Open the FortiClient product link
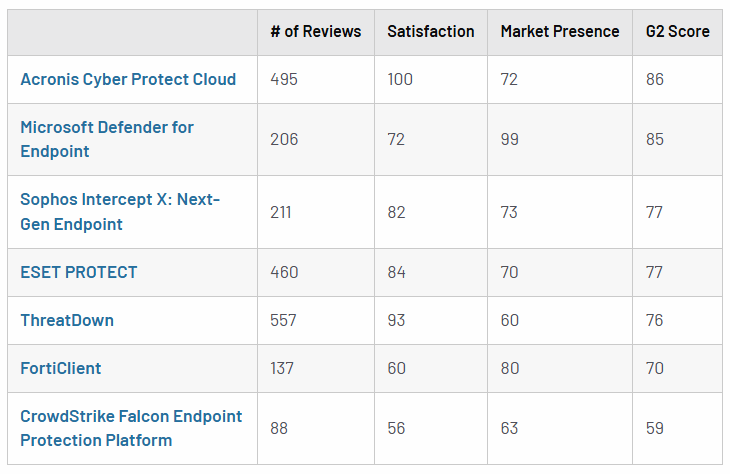This screenshot has height=474, width=730. click(x=61, y=368)
